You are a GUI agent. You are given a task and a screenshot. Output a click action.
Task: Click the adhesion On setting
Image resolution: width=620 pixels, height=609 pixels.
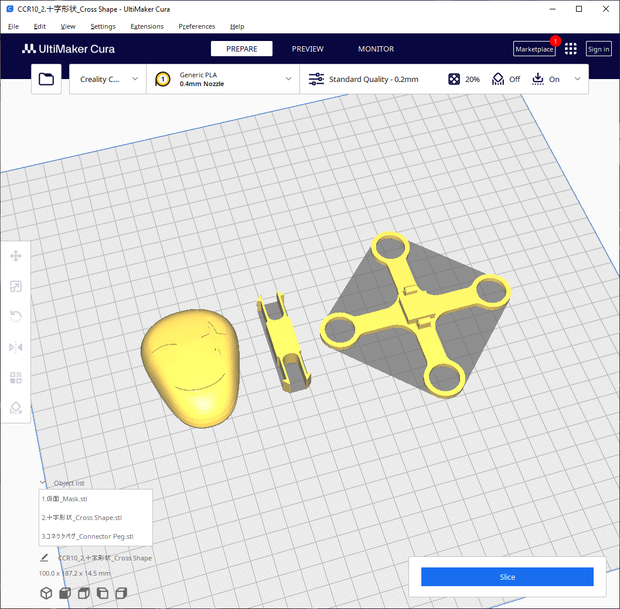[x=546, y=79]
